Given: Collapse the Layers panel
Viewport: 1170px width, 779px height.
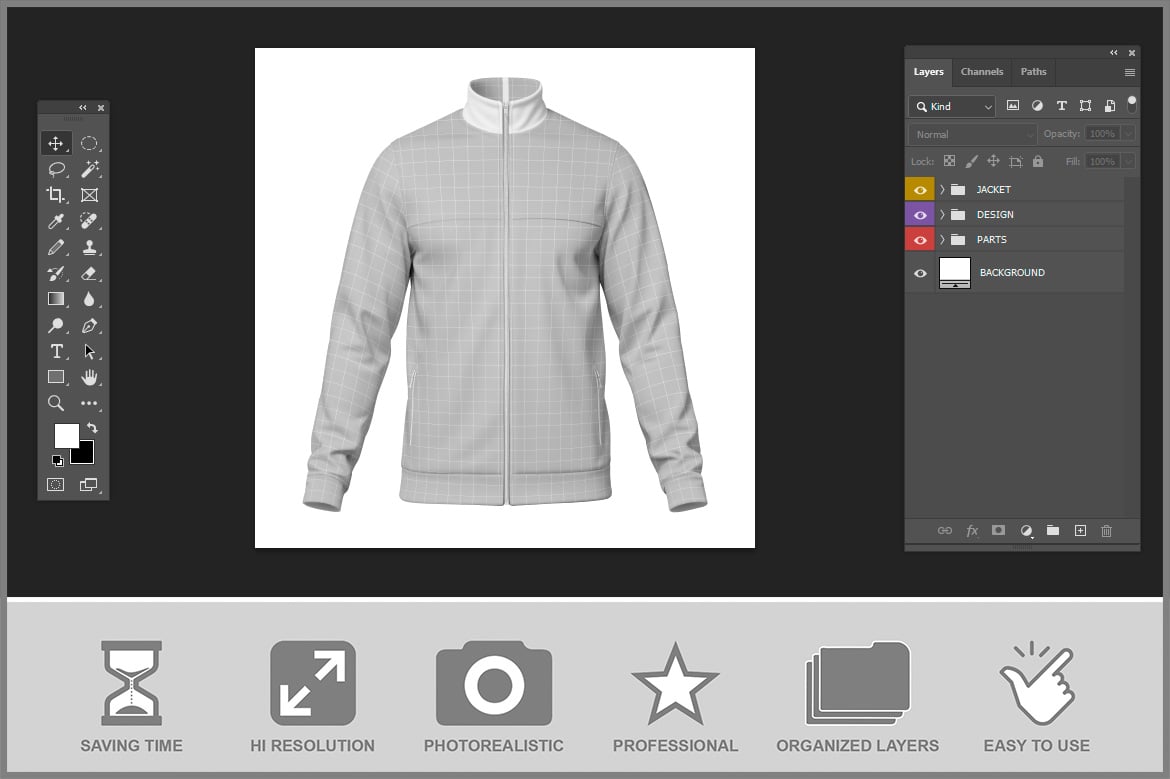Looking at the screenshot, I should click(1114, 53).
